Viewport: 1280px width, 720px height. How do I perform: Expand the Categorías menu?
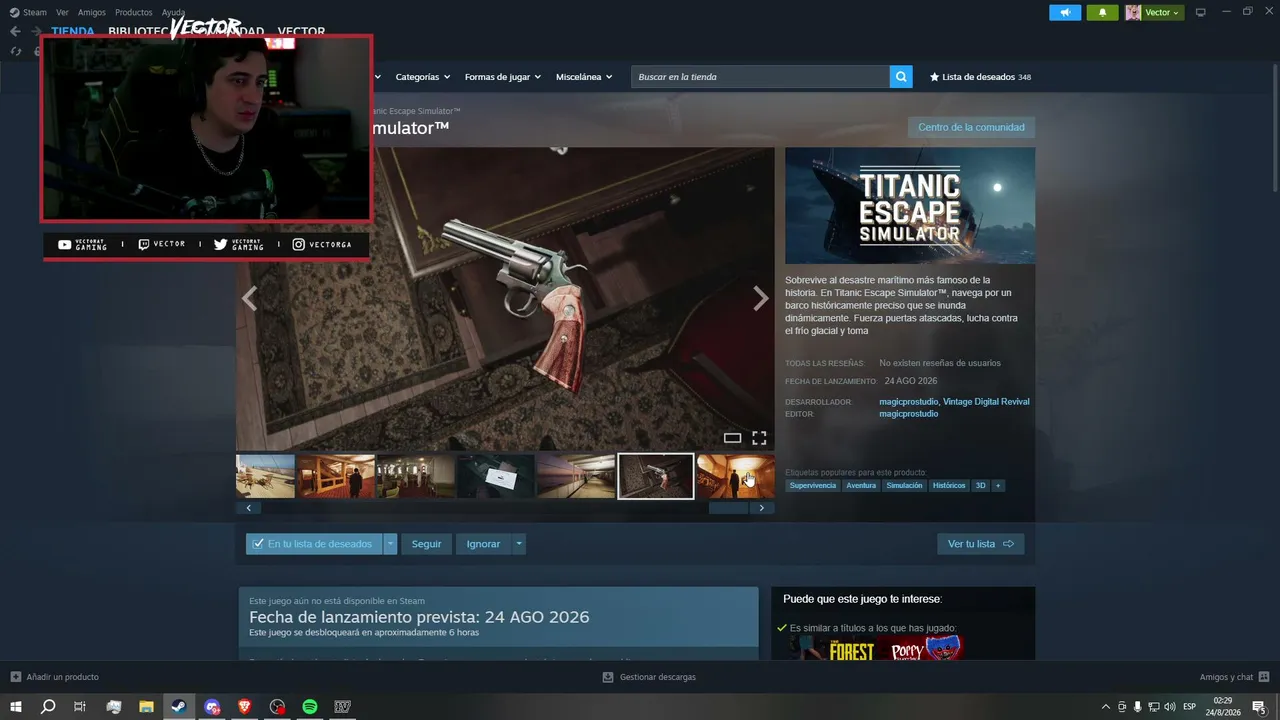click(423, 77)
